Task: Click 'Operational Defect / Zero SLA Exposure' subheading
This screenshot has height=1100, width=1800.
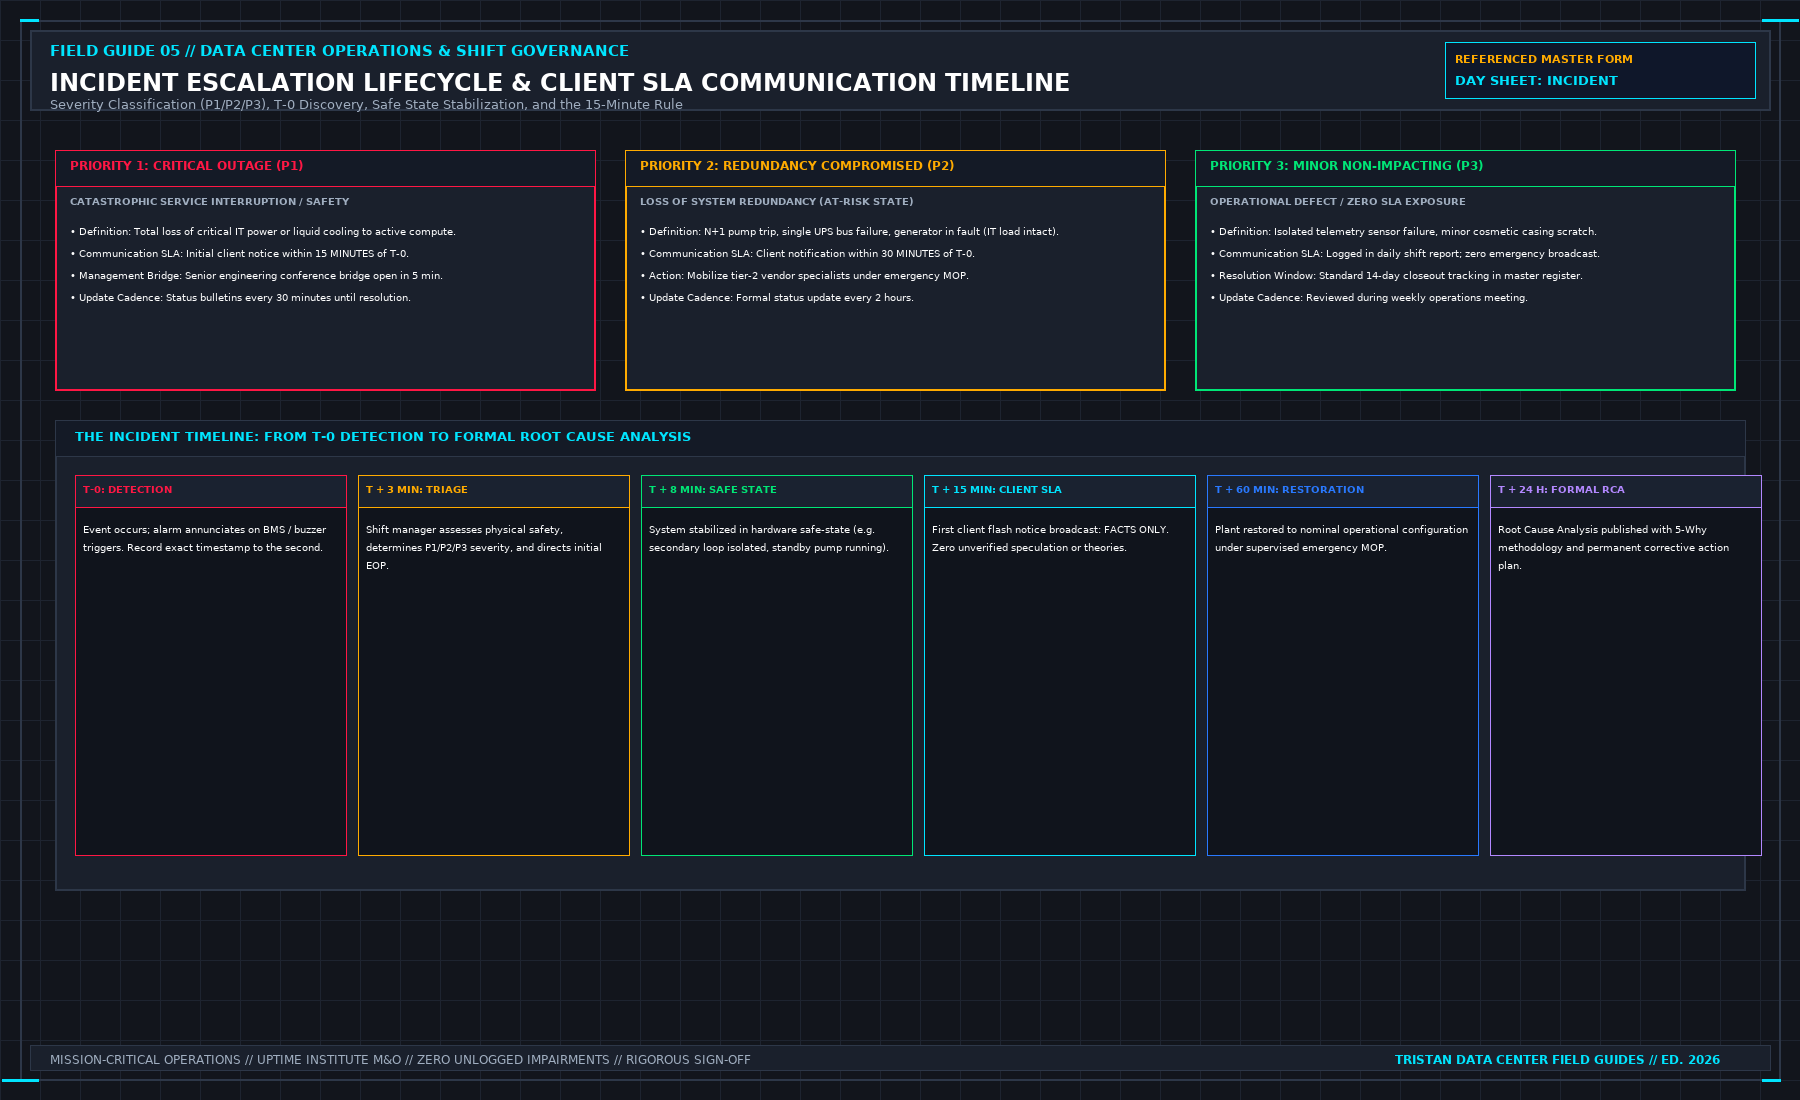Action: tap(1337, 202)
